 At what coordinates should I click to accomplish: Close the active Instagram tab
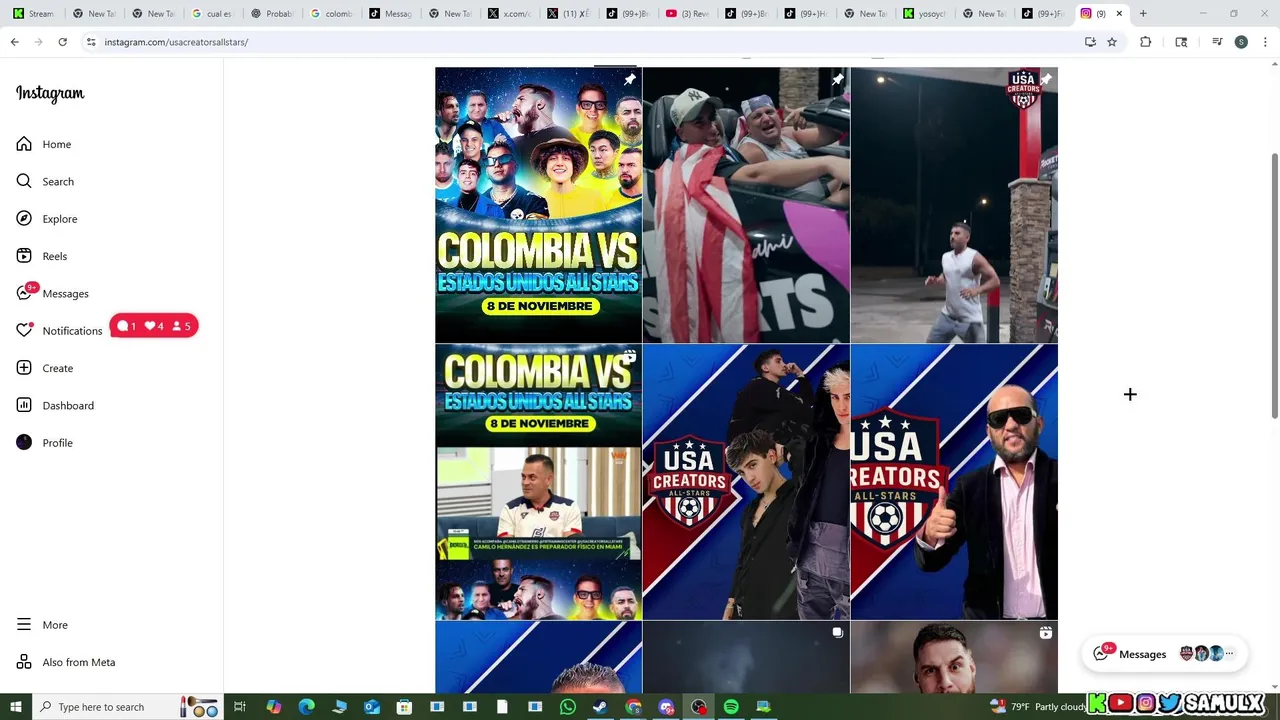(1119, 14)
